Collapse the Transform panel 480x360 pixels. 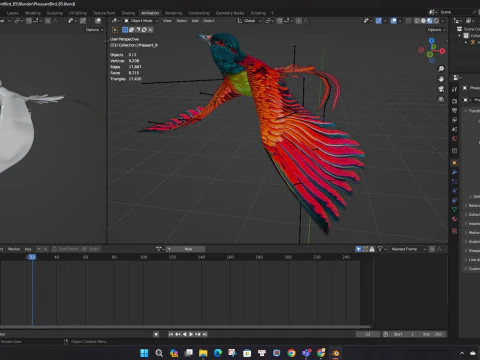tap(472, 111)
